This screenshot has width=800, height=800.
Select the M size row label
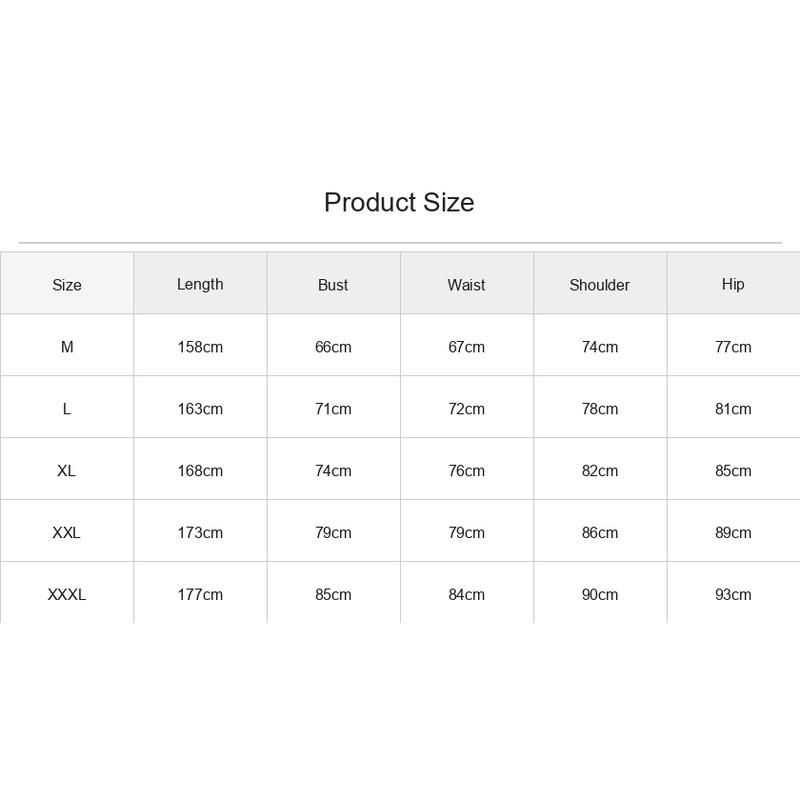pyautogui.click(x=67, y=347)
